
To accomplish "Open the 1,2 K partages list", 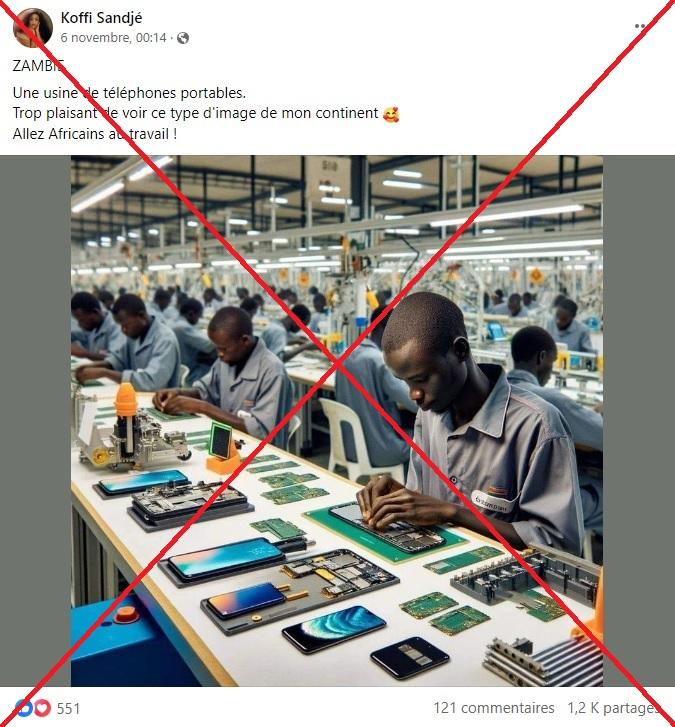I will [614, 708].
